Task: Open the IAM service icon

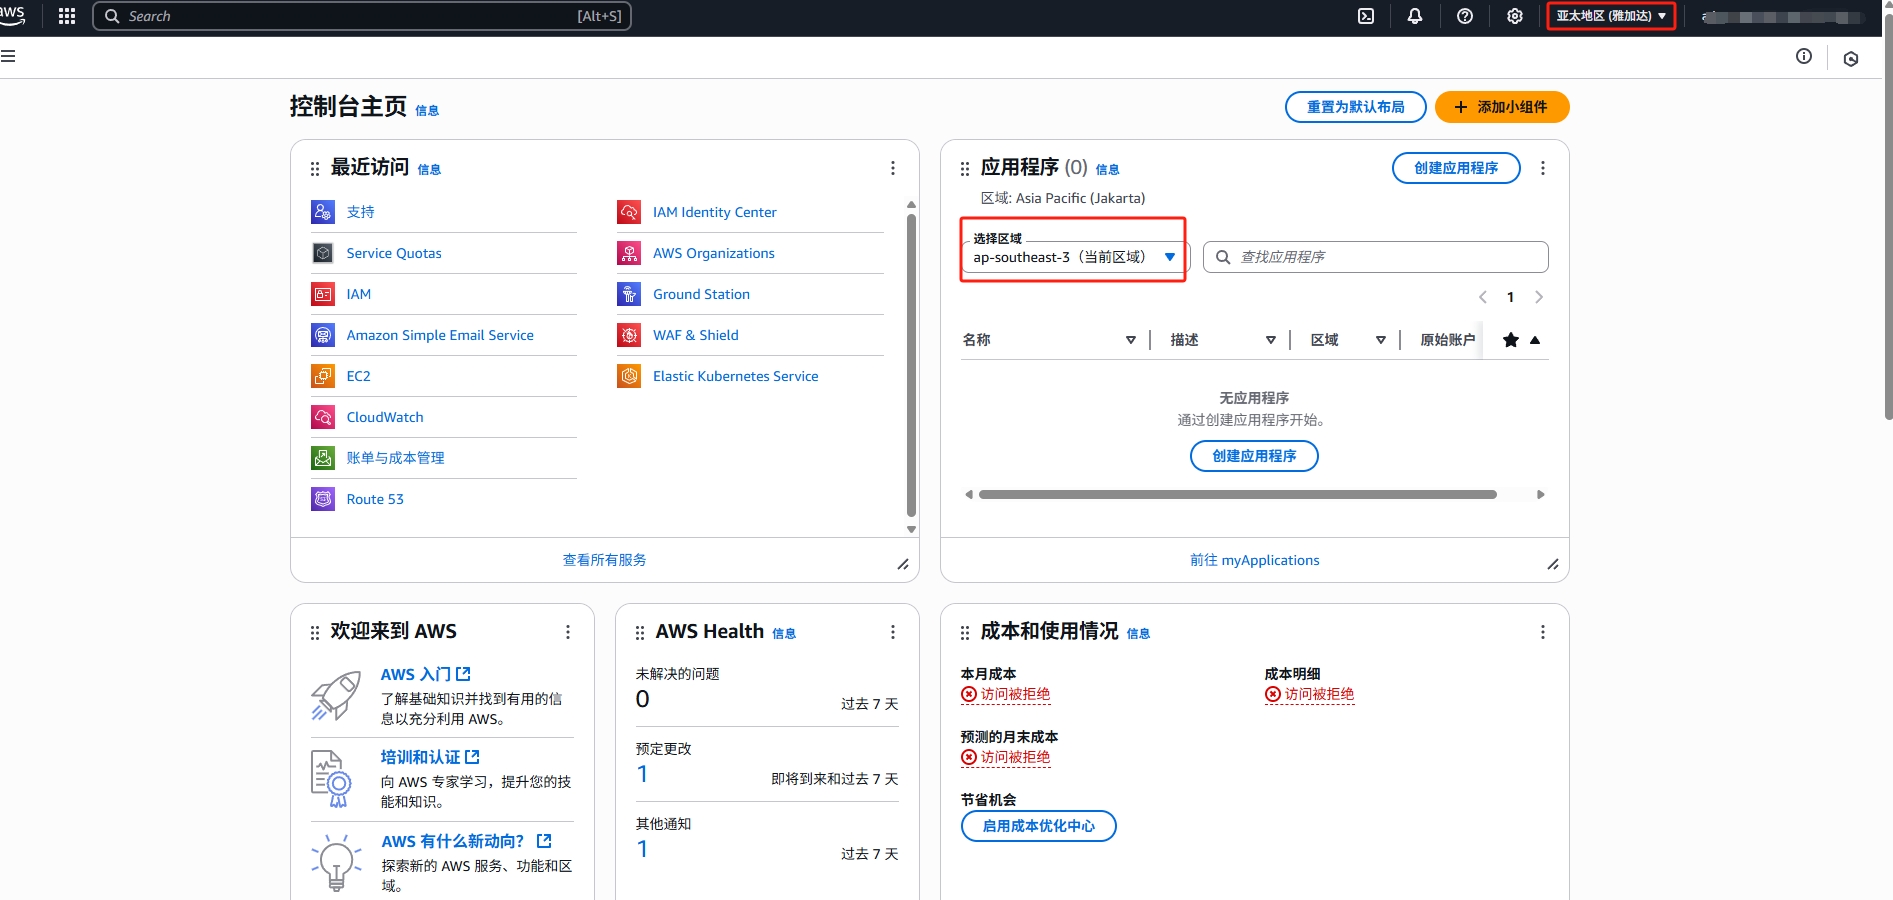Action: pos(323,294)
